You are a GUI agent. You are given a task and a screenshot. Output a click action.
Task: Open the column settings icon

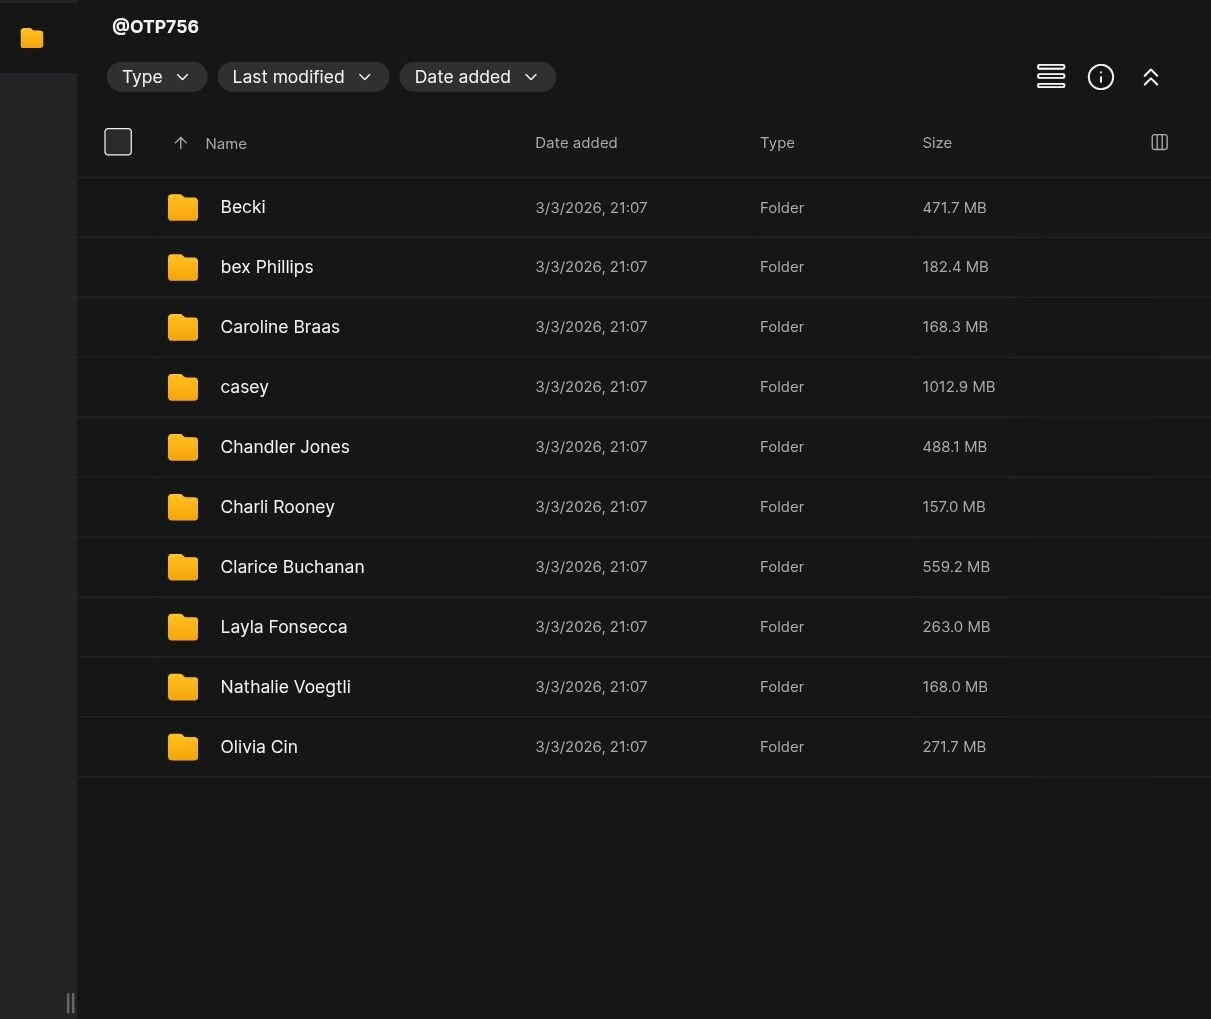(x=1159, y=142)
